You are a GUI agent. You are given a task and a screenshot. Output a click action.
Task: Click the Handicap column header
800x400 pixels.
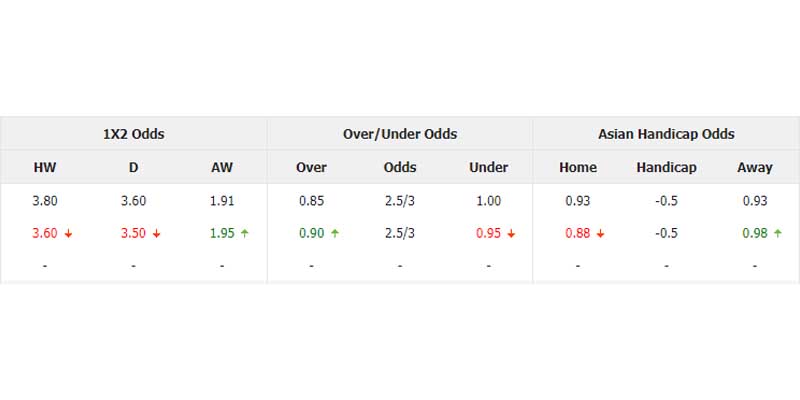pyautogui.click(x=666, y=167)
